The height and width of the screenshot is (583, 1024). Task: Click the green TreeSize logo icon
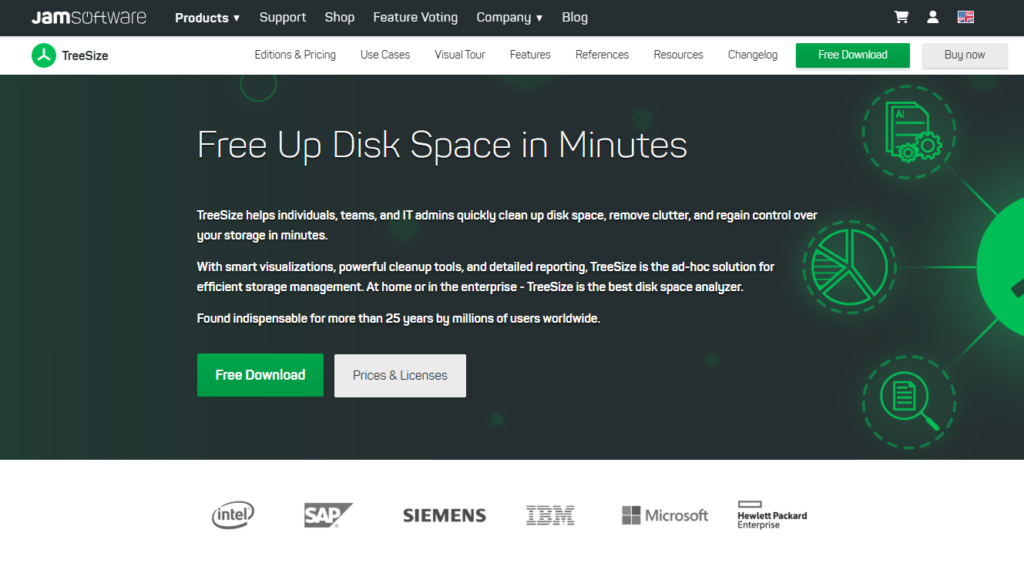tap(44, 55)
